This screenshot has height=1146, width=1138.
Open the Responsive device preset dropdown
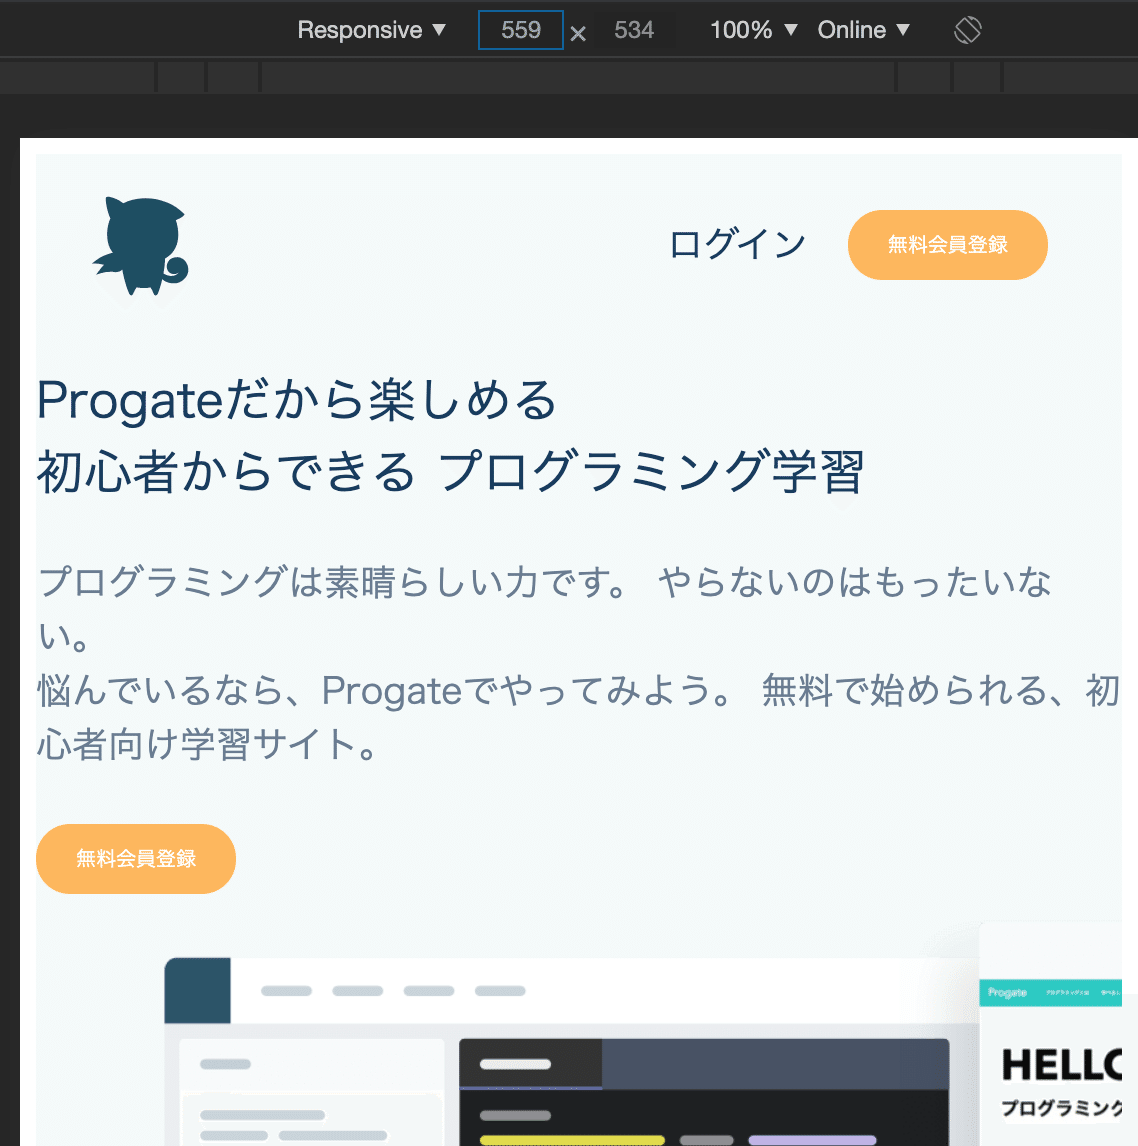371,30
